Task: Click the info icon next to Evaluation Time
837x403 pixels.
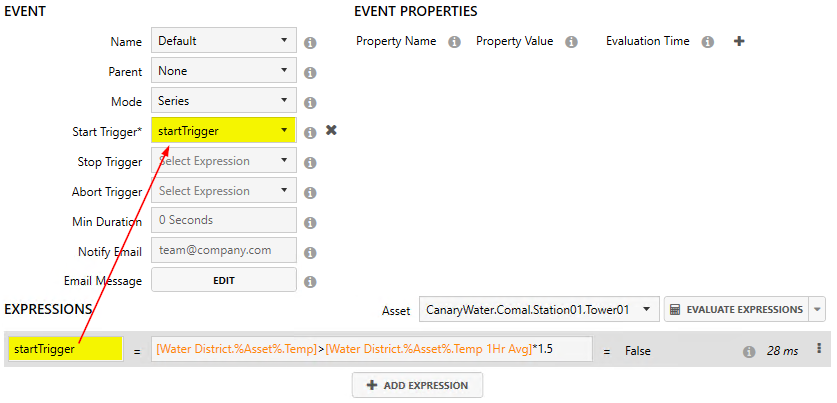Action: (708, 42)
